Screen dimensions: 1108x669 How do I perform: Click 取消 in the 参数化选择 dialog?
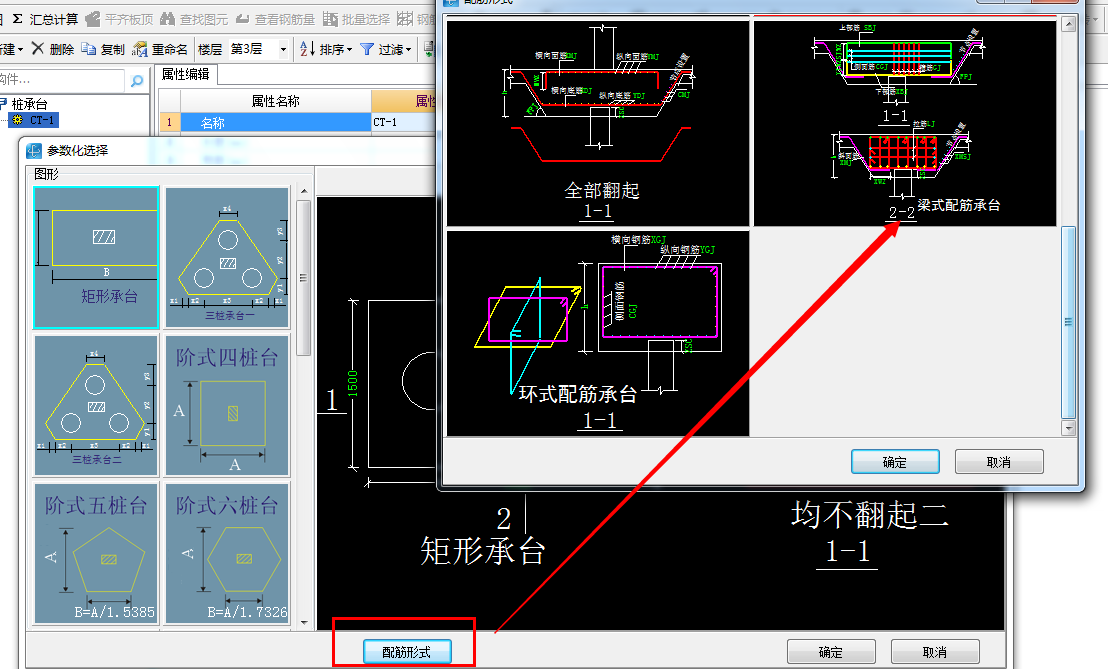[x=935, y=652]
